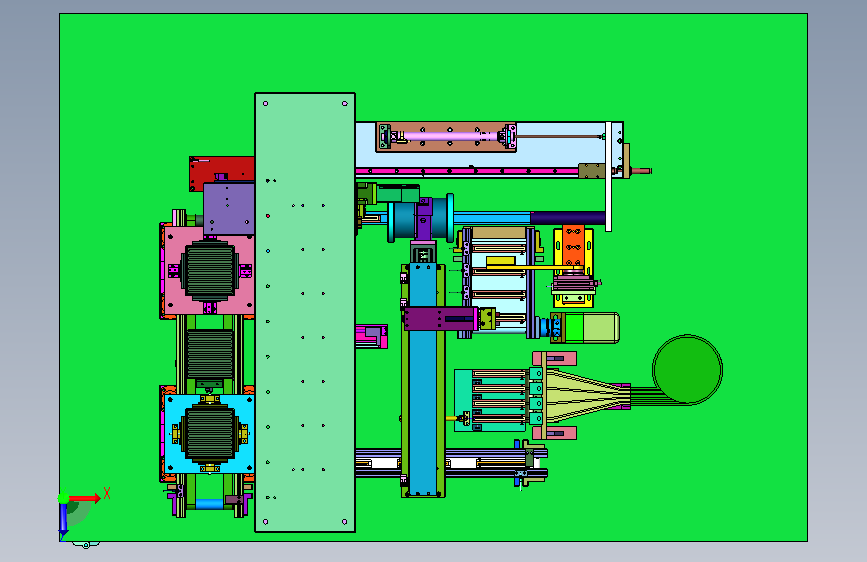Select the red block behind the purple block
Screen dimensions: 867x562
click(x=222, y=169)
